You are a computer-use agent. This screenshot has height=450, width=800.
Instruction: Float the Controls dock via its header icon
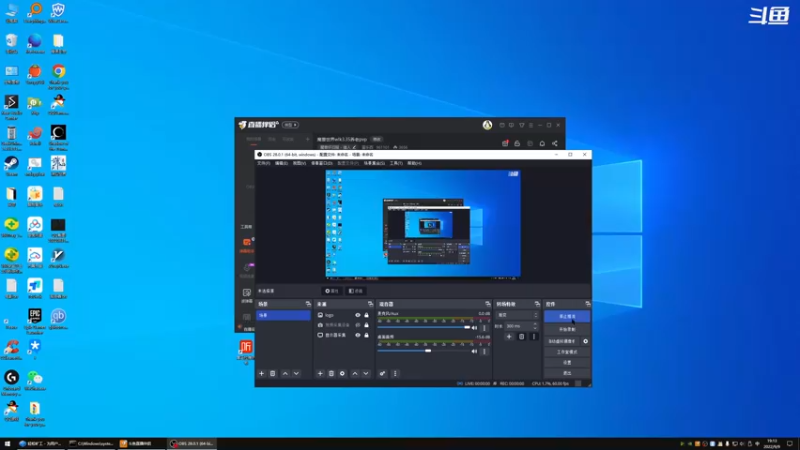(588, 304)
